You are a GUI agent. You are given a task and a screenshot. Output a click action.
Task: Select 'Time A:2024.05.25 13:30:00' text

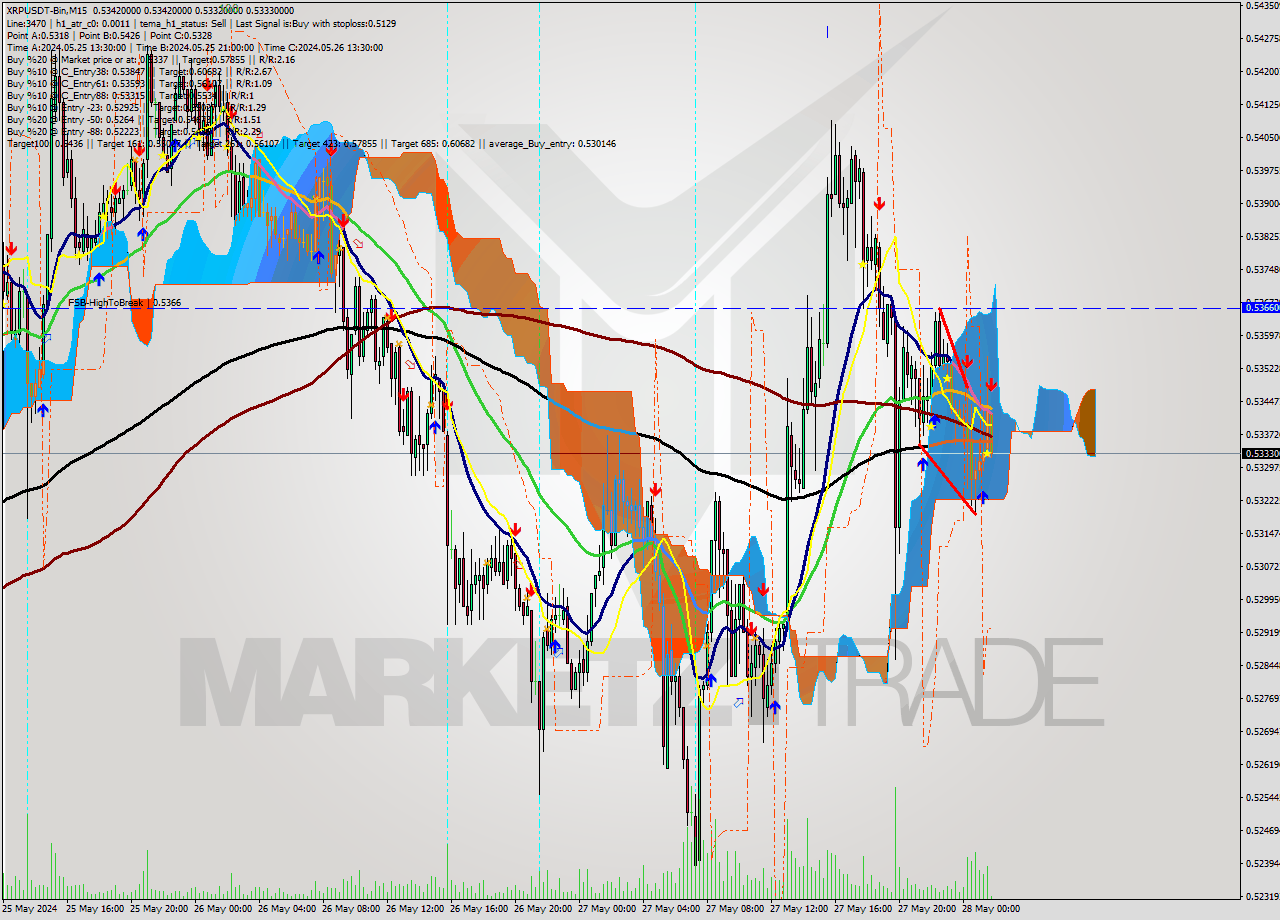coord(66,47)
